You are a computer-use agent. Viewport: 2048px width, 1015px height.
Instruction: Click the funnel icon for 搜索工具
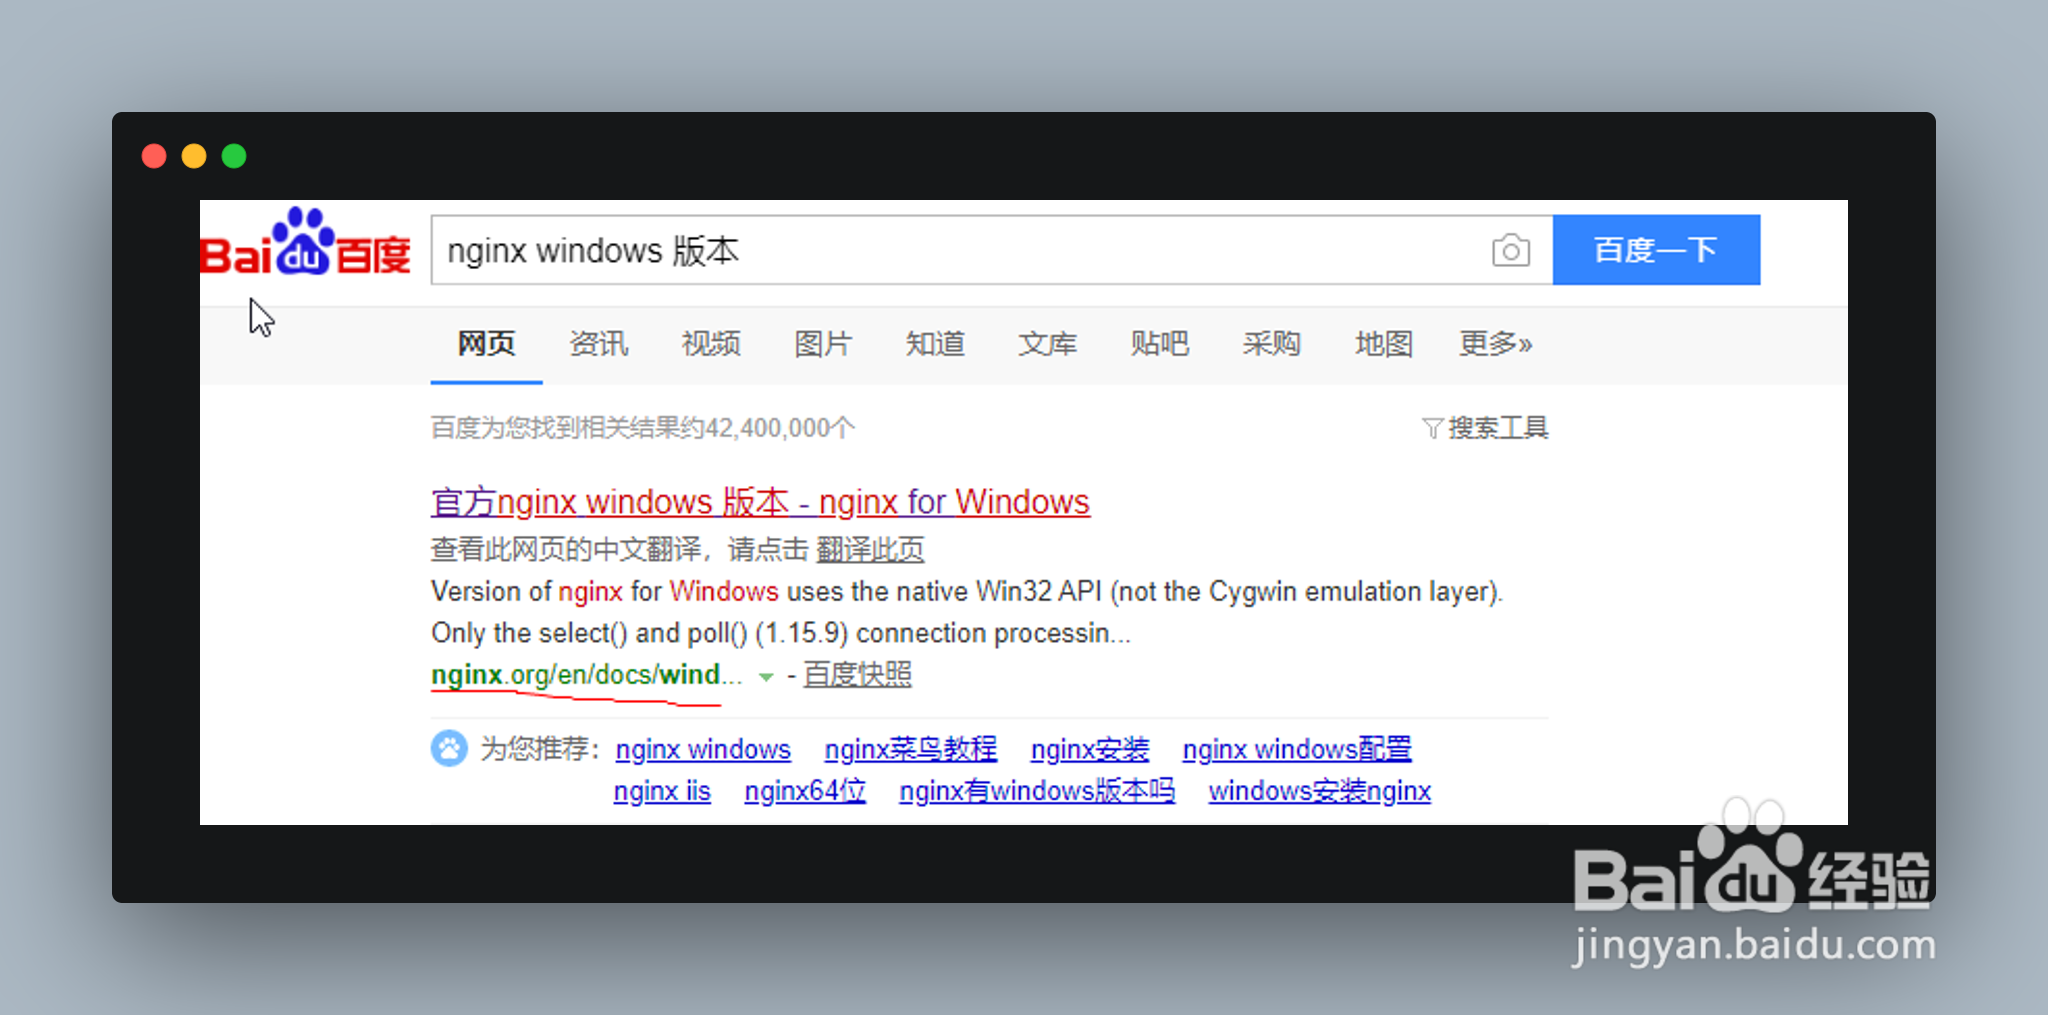coord(1432,429)
